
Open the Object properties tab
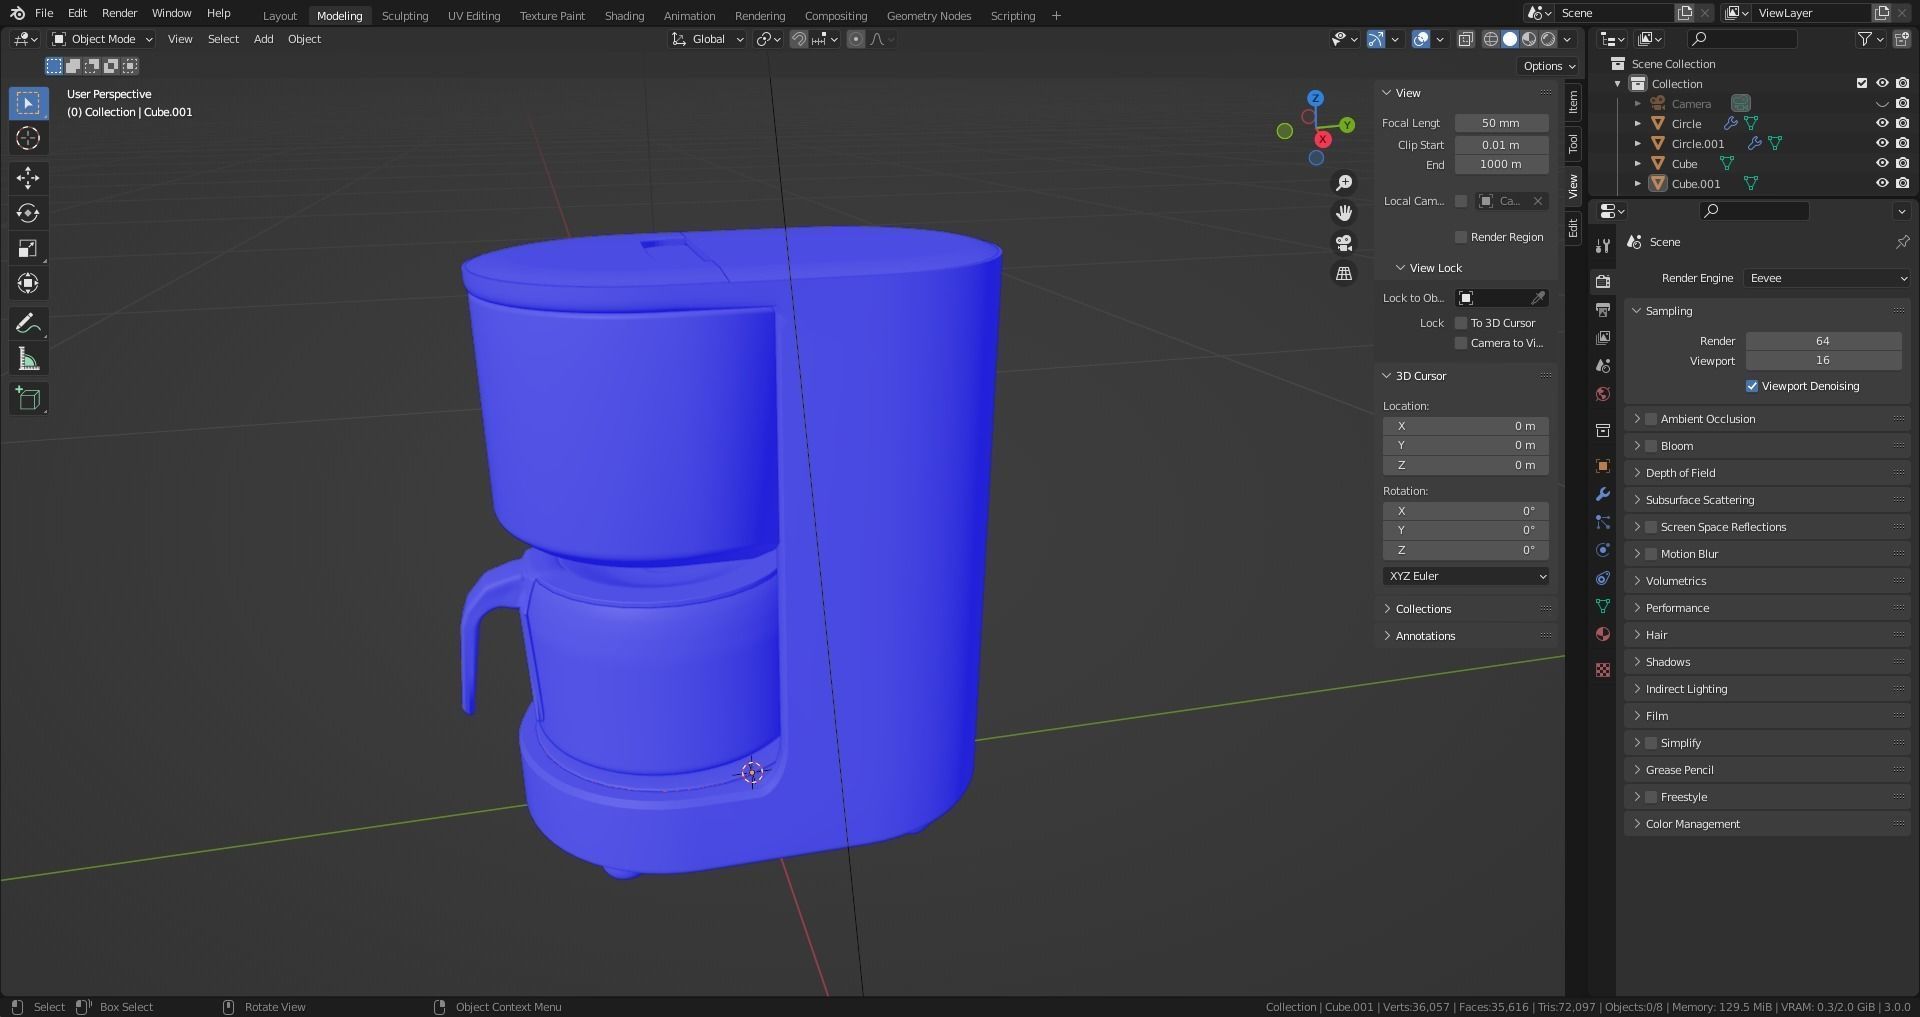[x=1603, y=466]
